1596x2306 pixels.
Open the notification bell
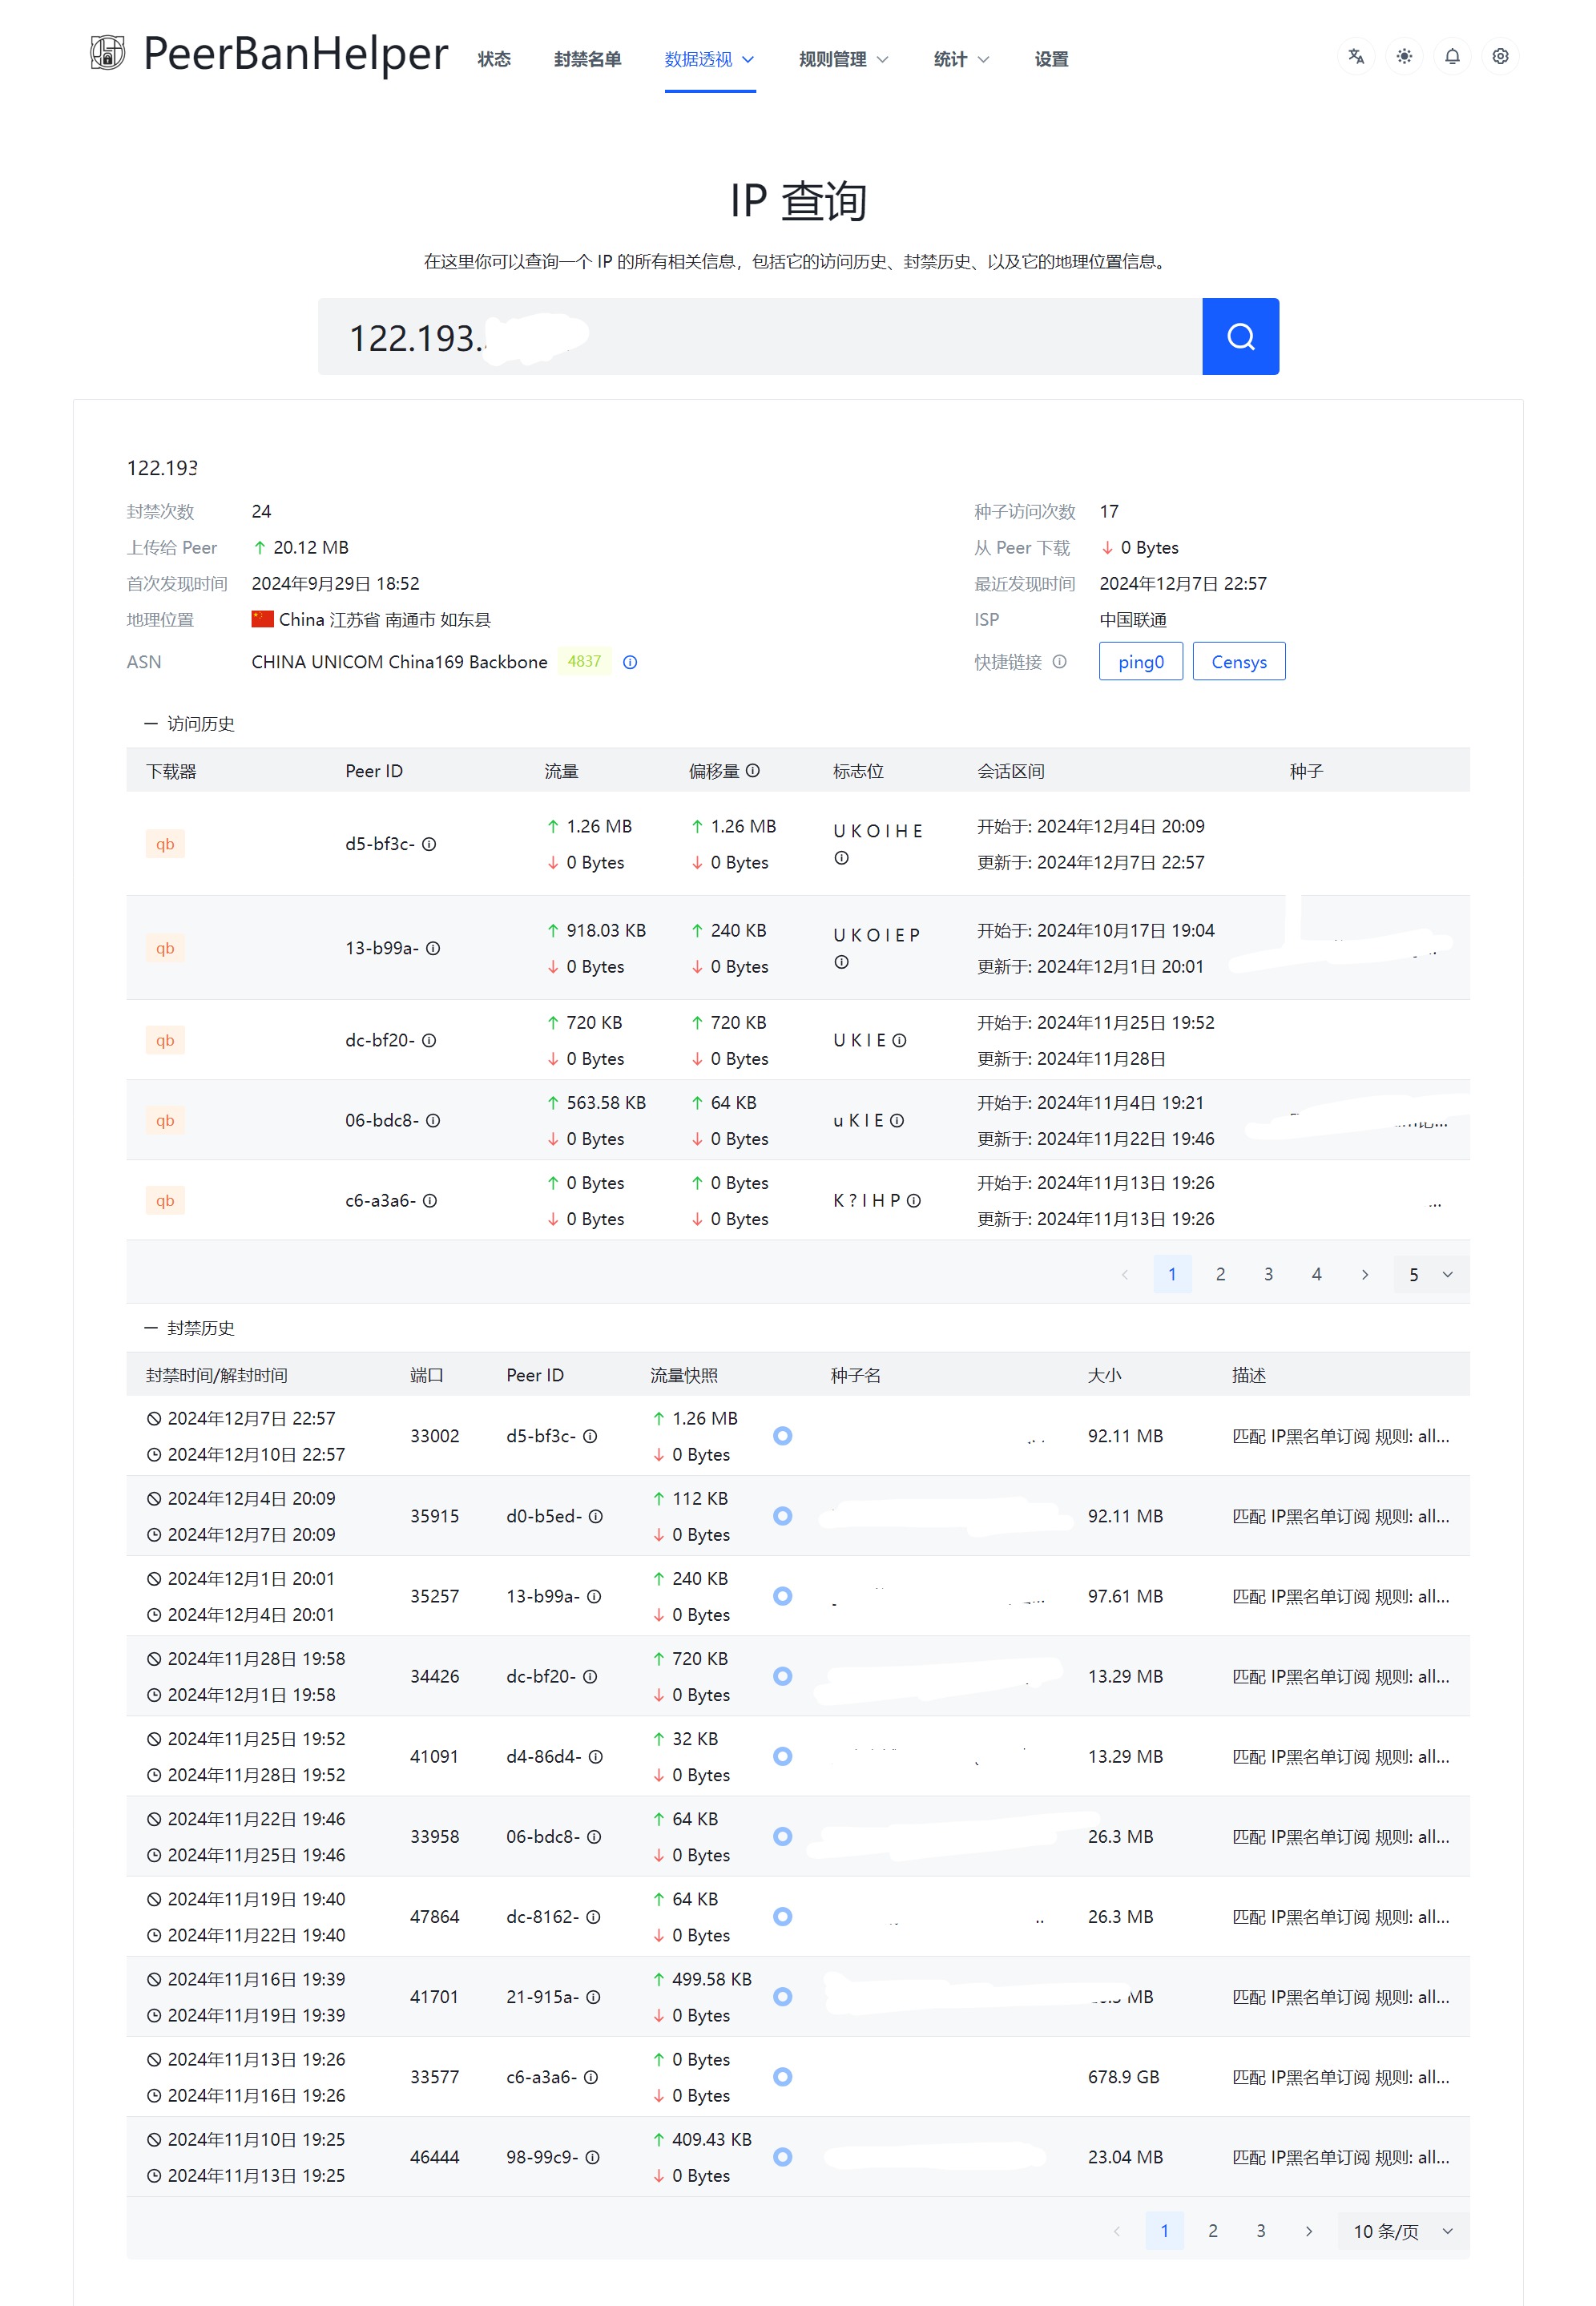1452,57
